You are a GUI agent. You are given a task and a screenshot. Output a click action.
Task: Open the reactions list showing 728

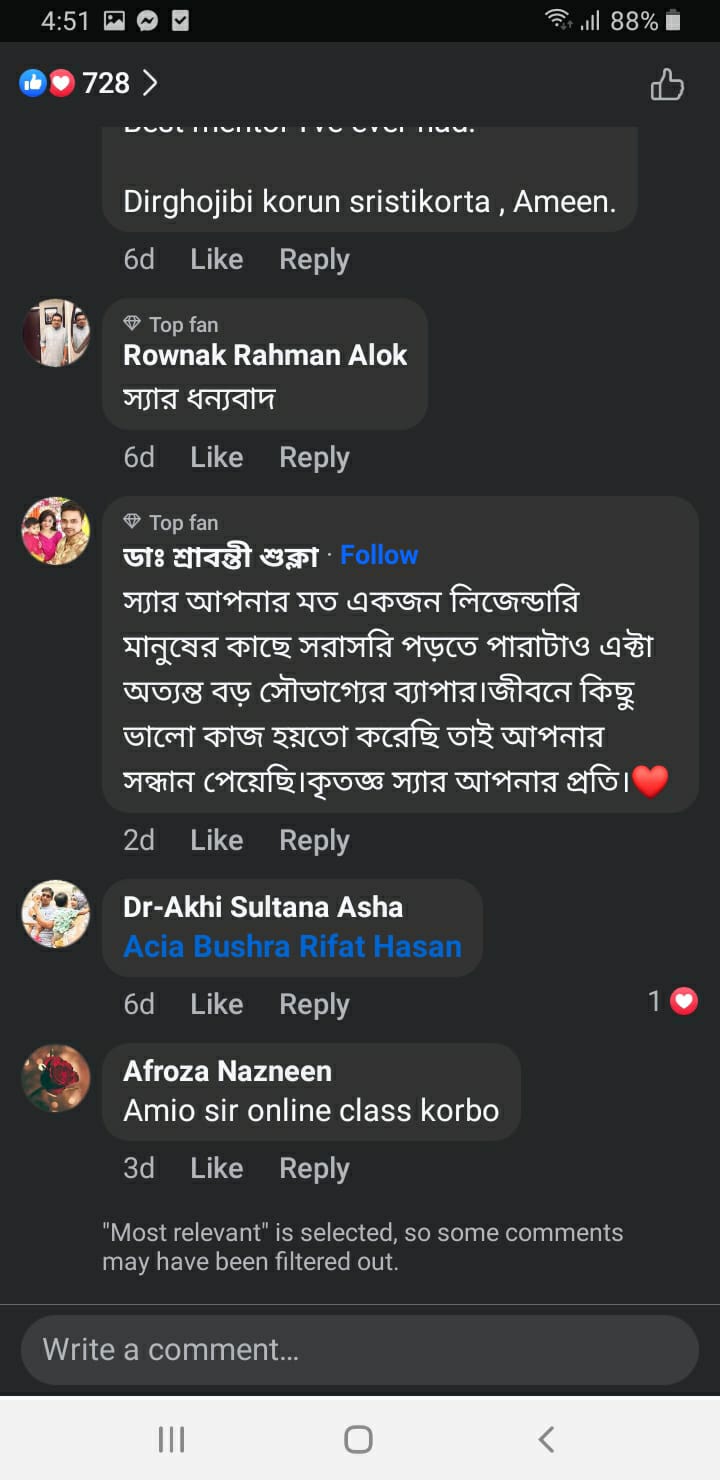(89, 83)
